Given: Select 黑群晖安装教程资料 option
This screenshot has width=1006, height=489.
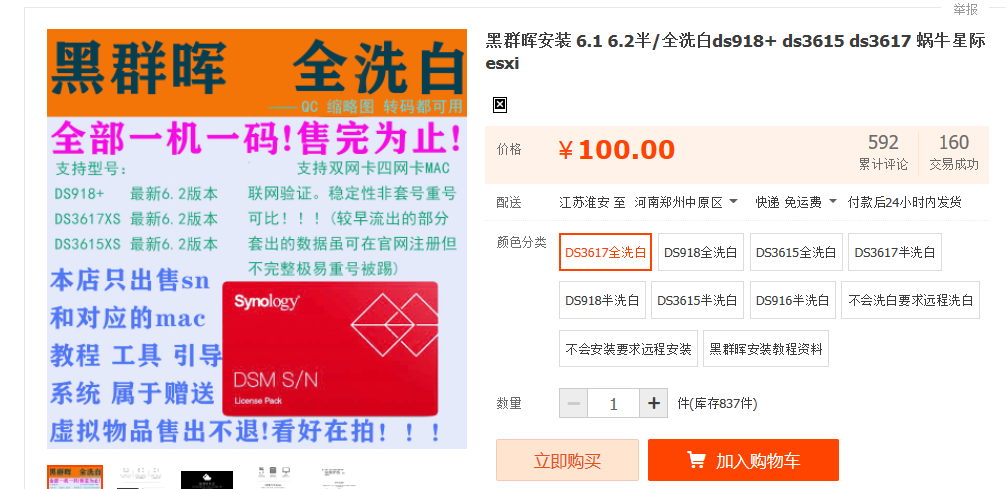Looking at the screenshot, I should tap(765, 349).
